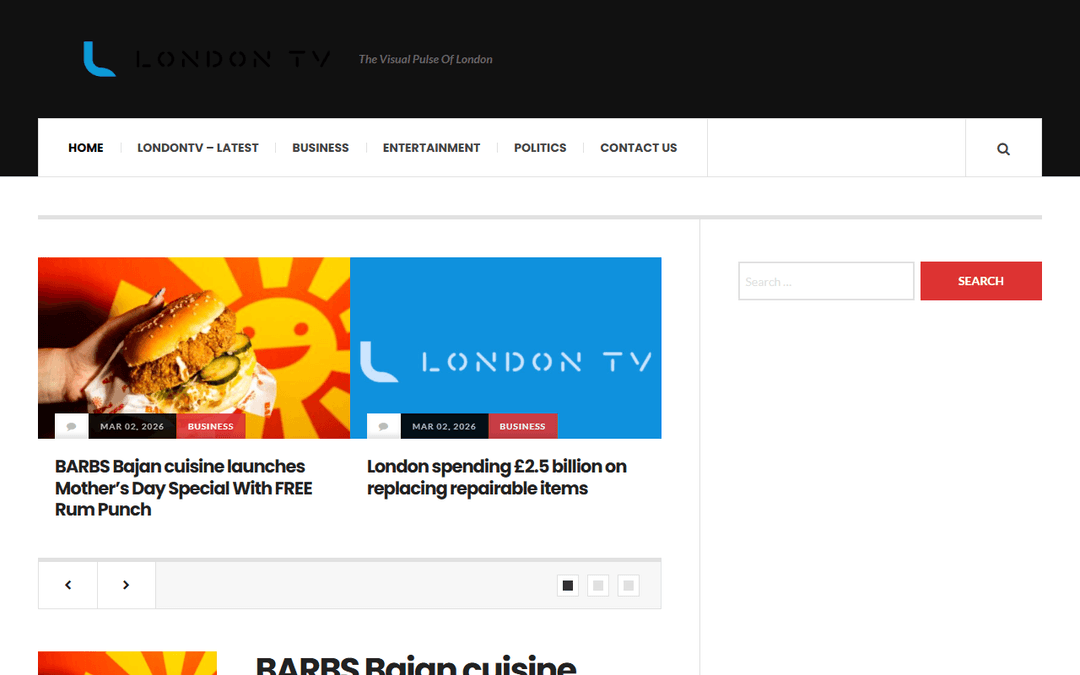Screen dimensions: 1080x675
Task: Open the Politics menu item
Action: click(540, 147)
